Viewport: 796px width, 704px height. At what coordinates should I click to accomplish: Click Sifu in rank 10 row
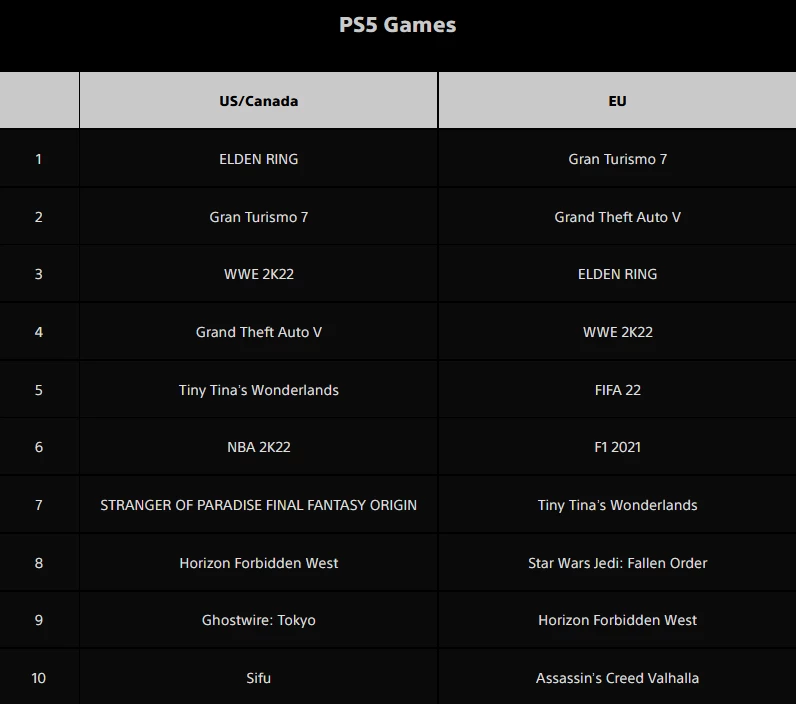click(258, 678)
